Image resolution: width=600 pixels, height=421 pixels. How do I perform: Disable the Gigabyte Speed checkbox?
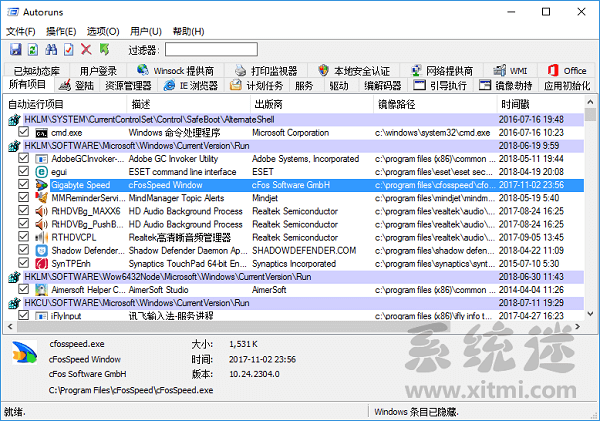(x=24, y=184)
